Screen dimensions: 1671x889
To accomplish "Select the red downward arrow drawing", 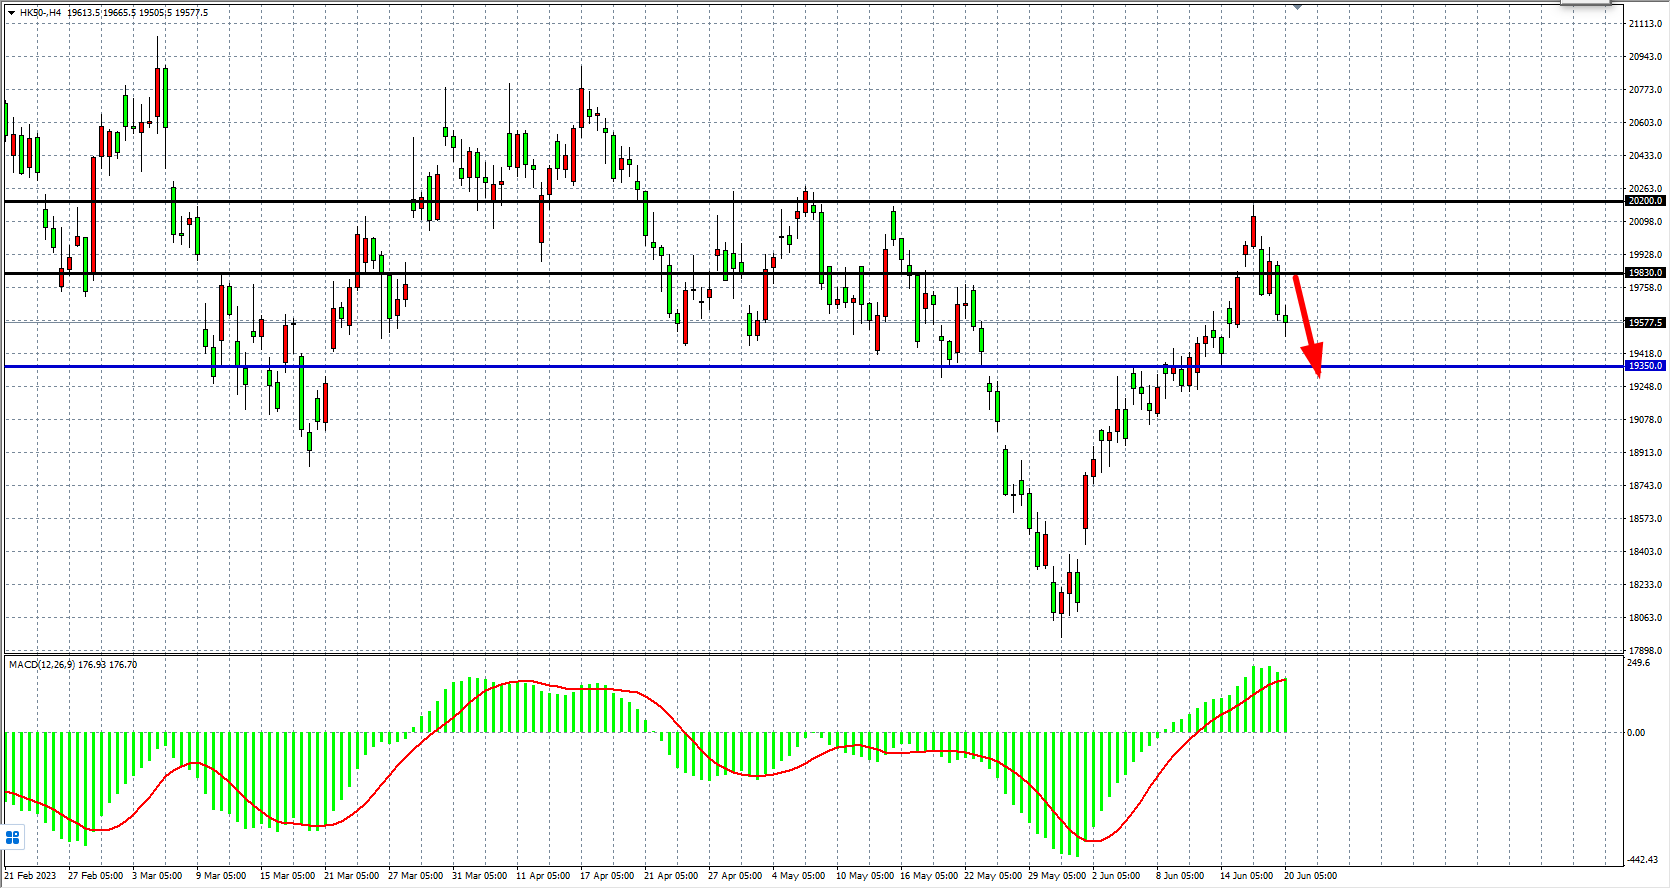I will click(1307, 323).
